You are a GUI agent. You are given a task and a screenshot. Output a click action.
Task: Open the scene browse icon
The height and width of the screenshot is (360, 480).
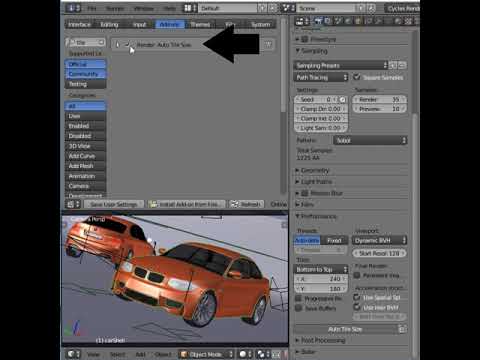tap(289, 8)
